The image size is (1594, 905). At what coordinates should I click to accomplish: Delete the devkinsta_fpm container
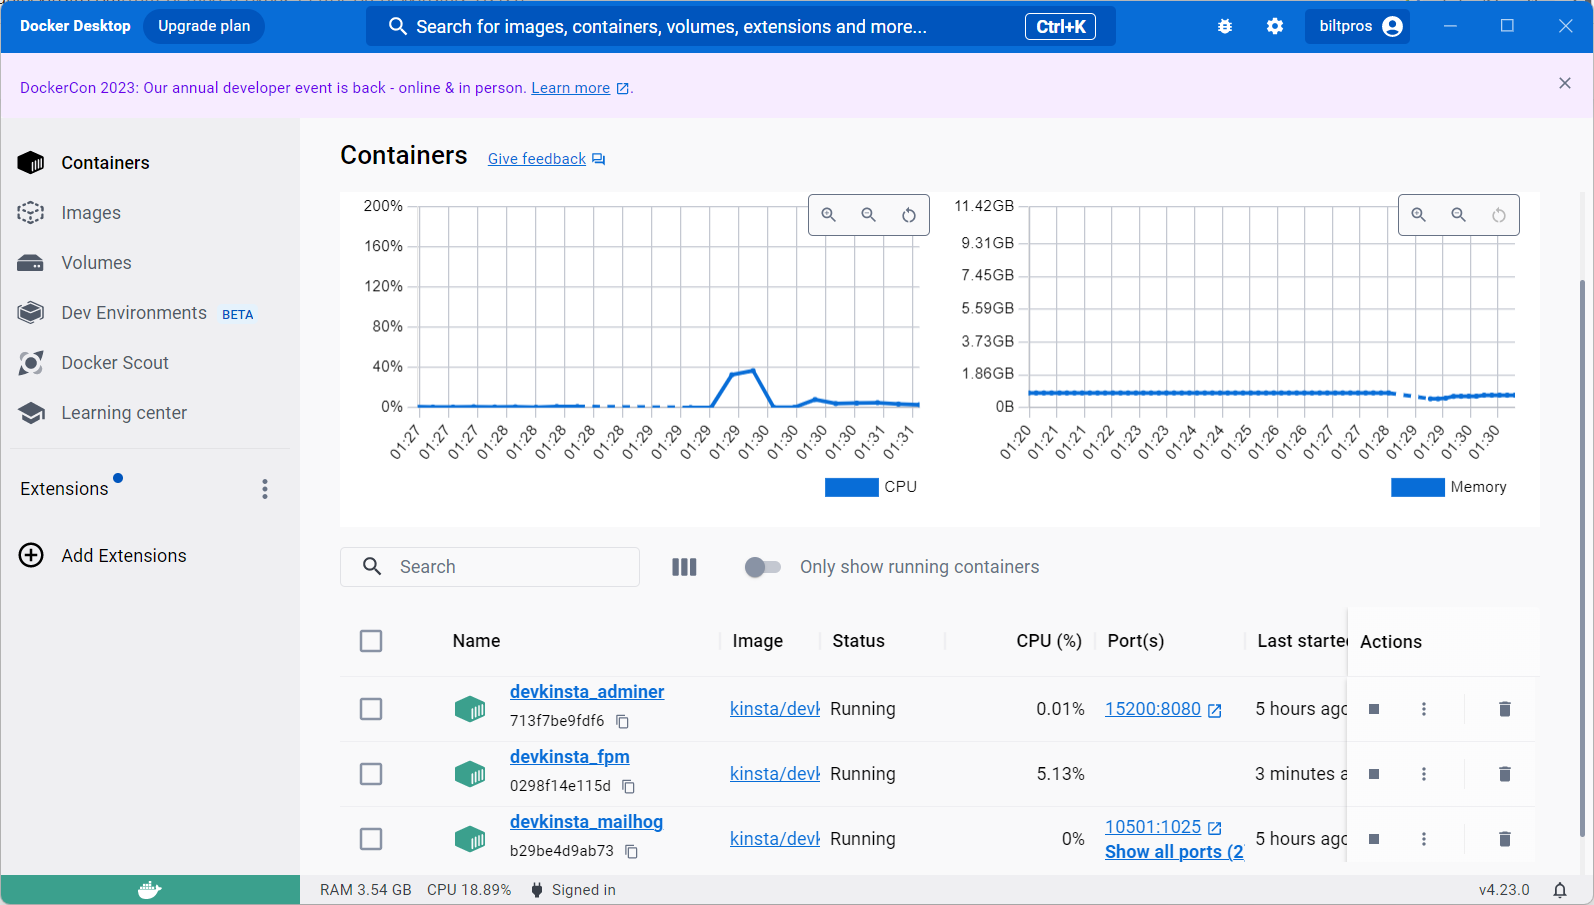[1504, 774]
